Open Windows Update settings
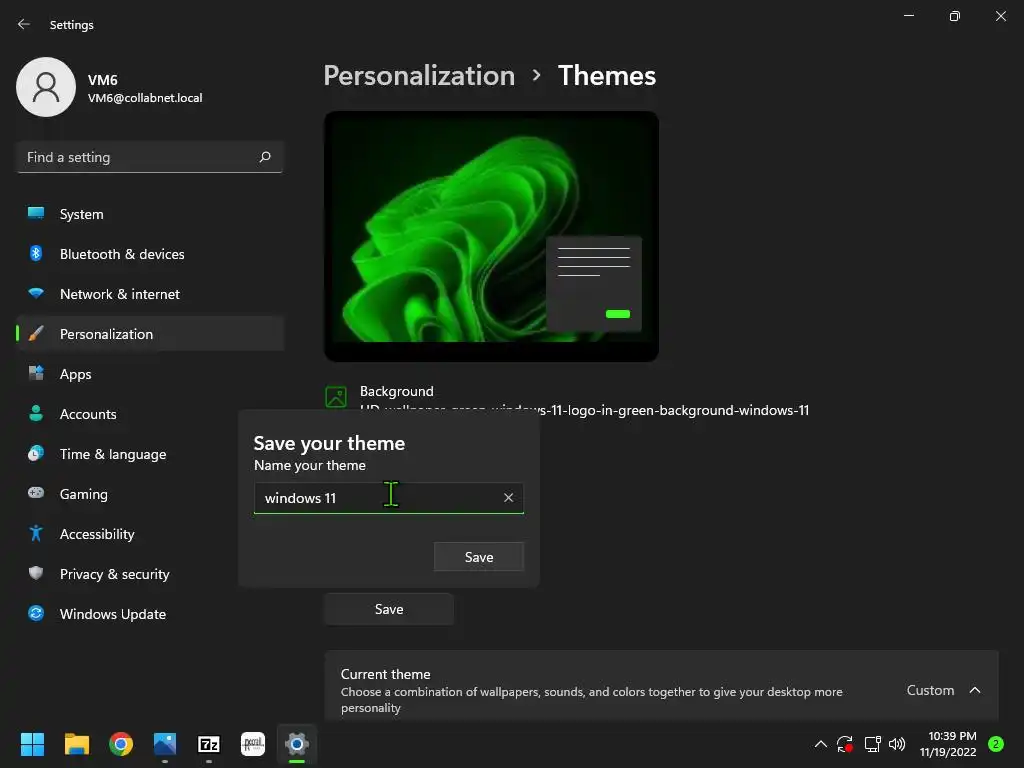The width and height of the screenshot is (1024, 768). [150, 614]
